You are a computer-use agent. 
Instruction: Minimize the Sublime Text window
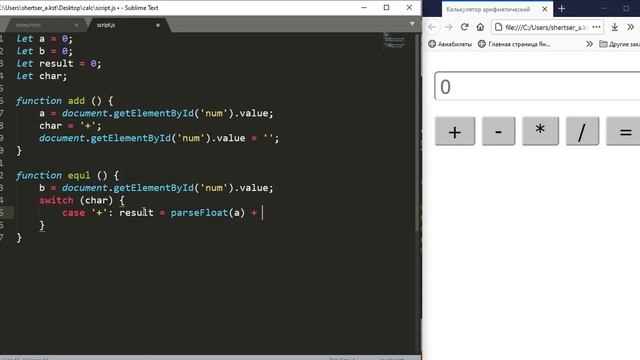click(x=364, y=7)
